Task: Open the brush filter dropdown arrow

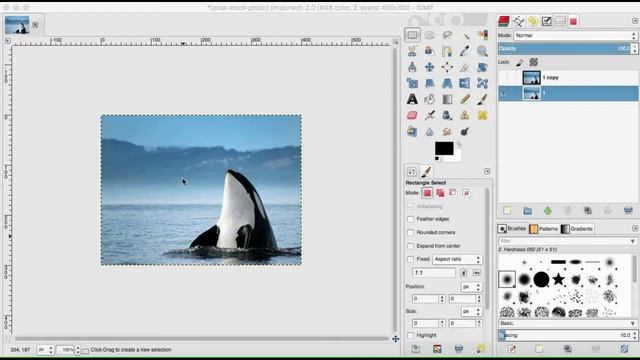Action: click(x=633, y=241)
